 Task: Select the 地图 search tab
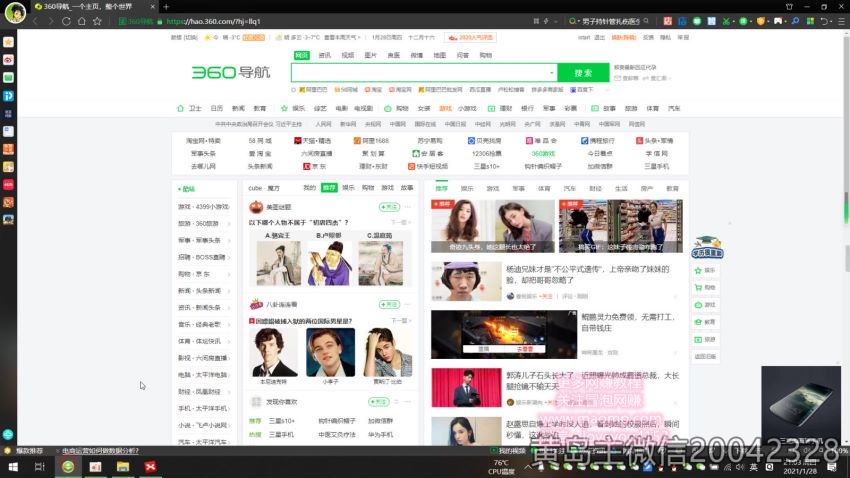[x=440, y=55]
